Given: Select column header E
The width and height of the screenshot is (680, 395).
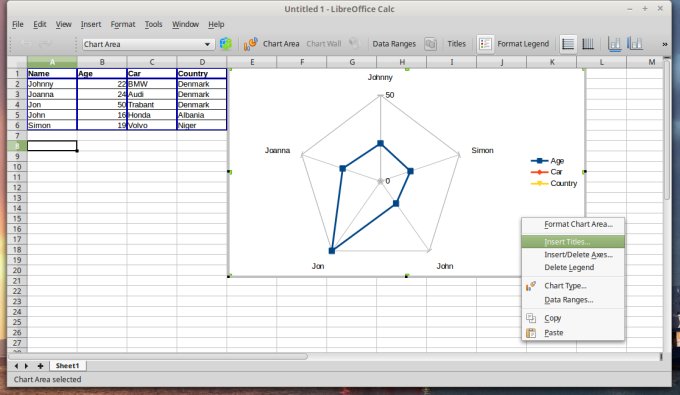Looking at the screenshot, I should (252, 62).
